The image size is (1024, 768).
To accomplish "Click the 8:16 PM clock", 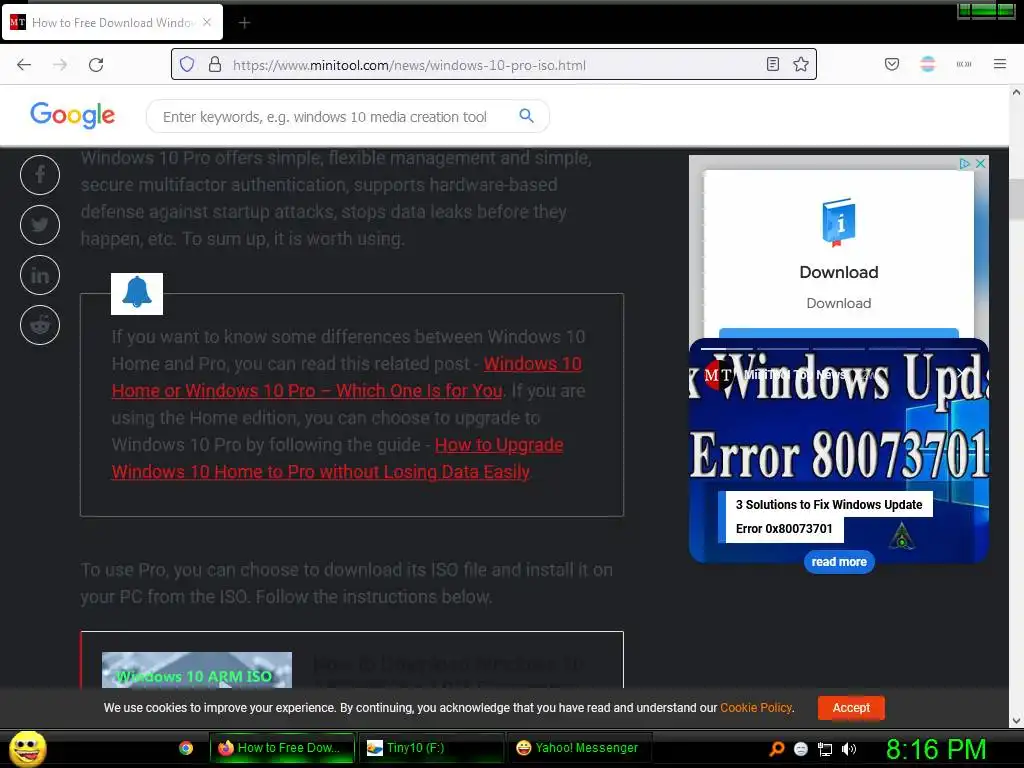I will [x=936, y=749].
